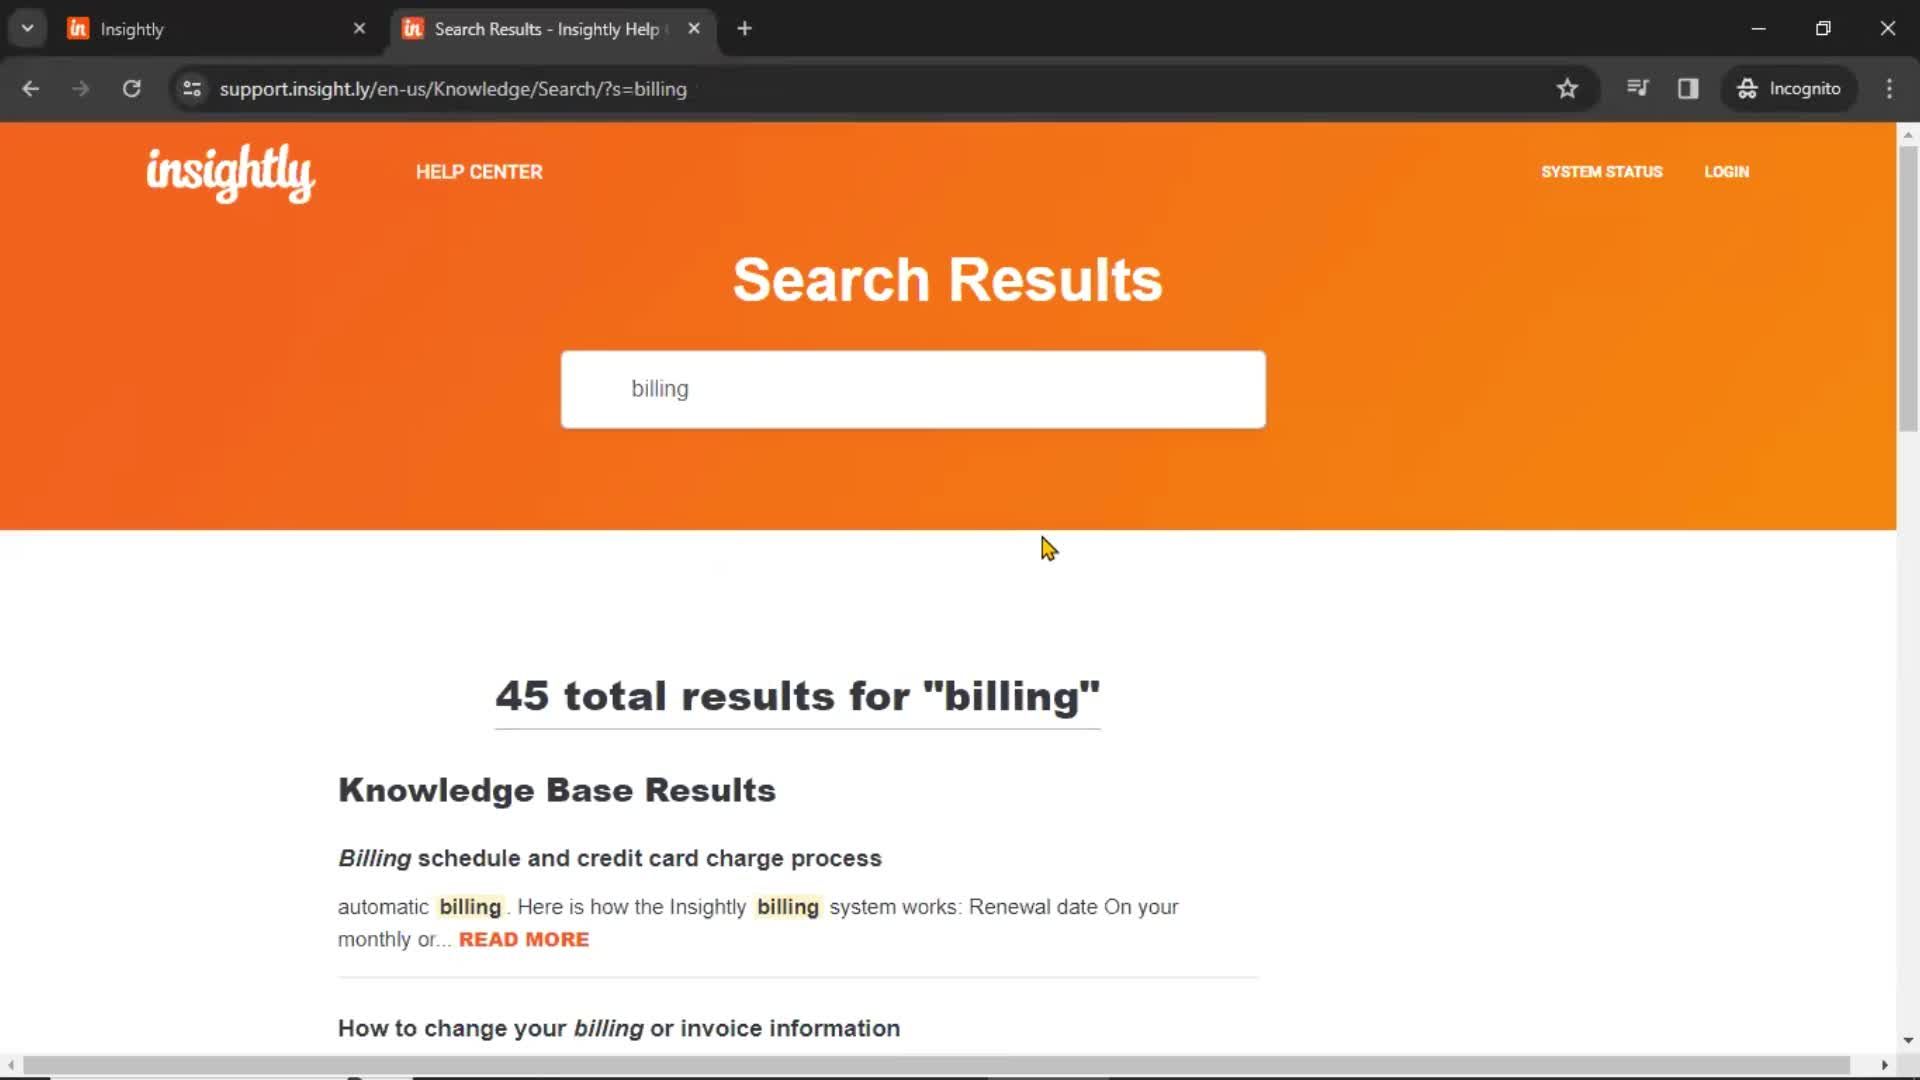The image size is (1920, 1080).
Task: Open How to change your billing or invoice information
Action: click(x=619, y=1028)
